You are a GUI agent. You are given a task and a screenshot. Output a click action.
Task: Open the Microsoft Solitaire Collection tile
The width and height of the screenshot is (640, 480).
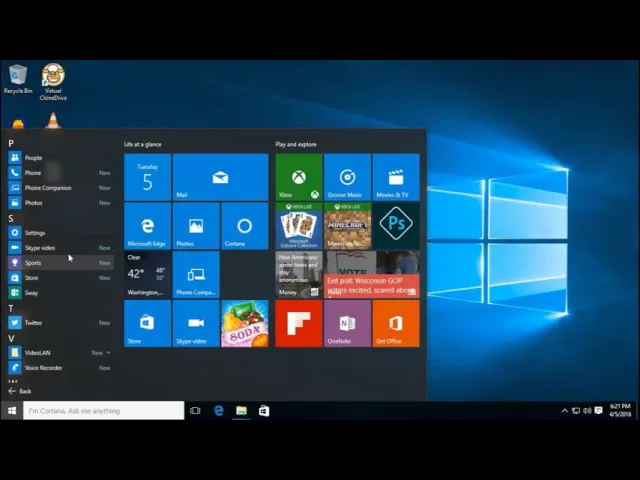pos(299,226)
